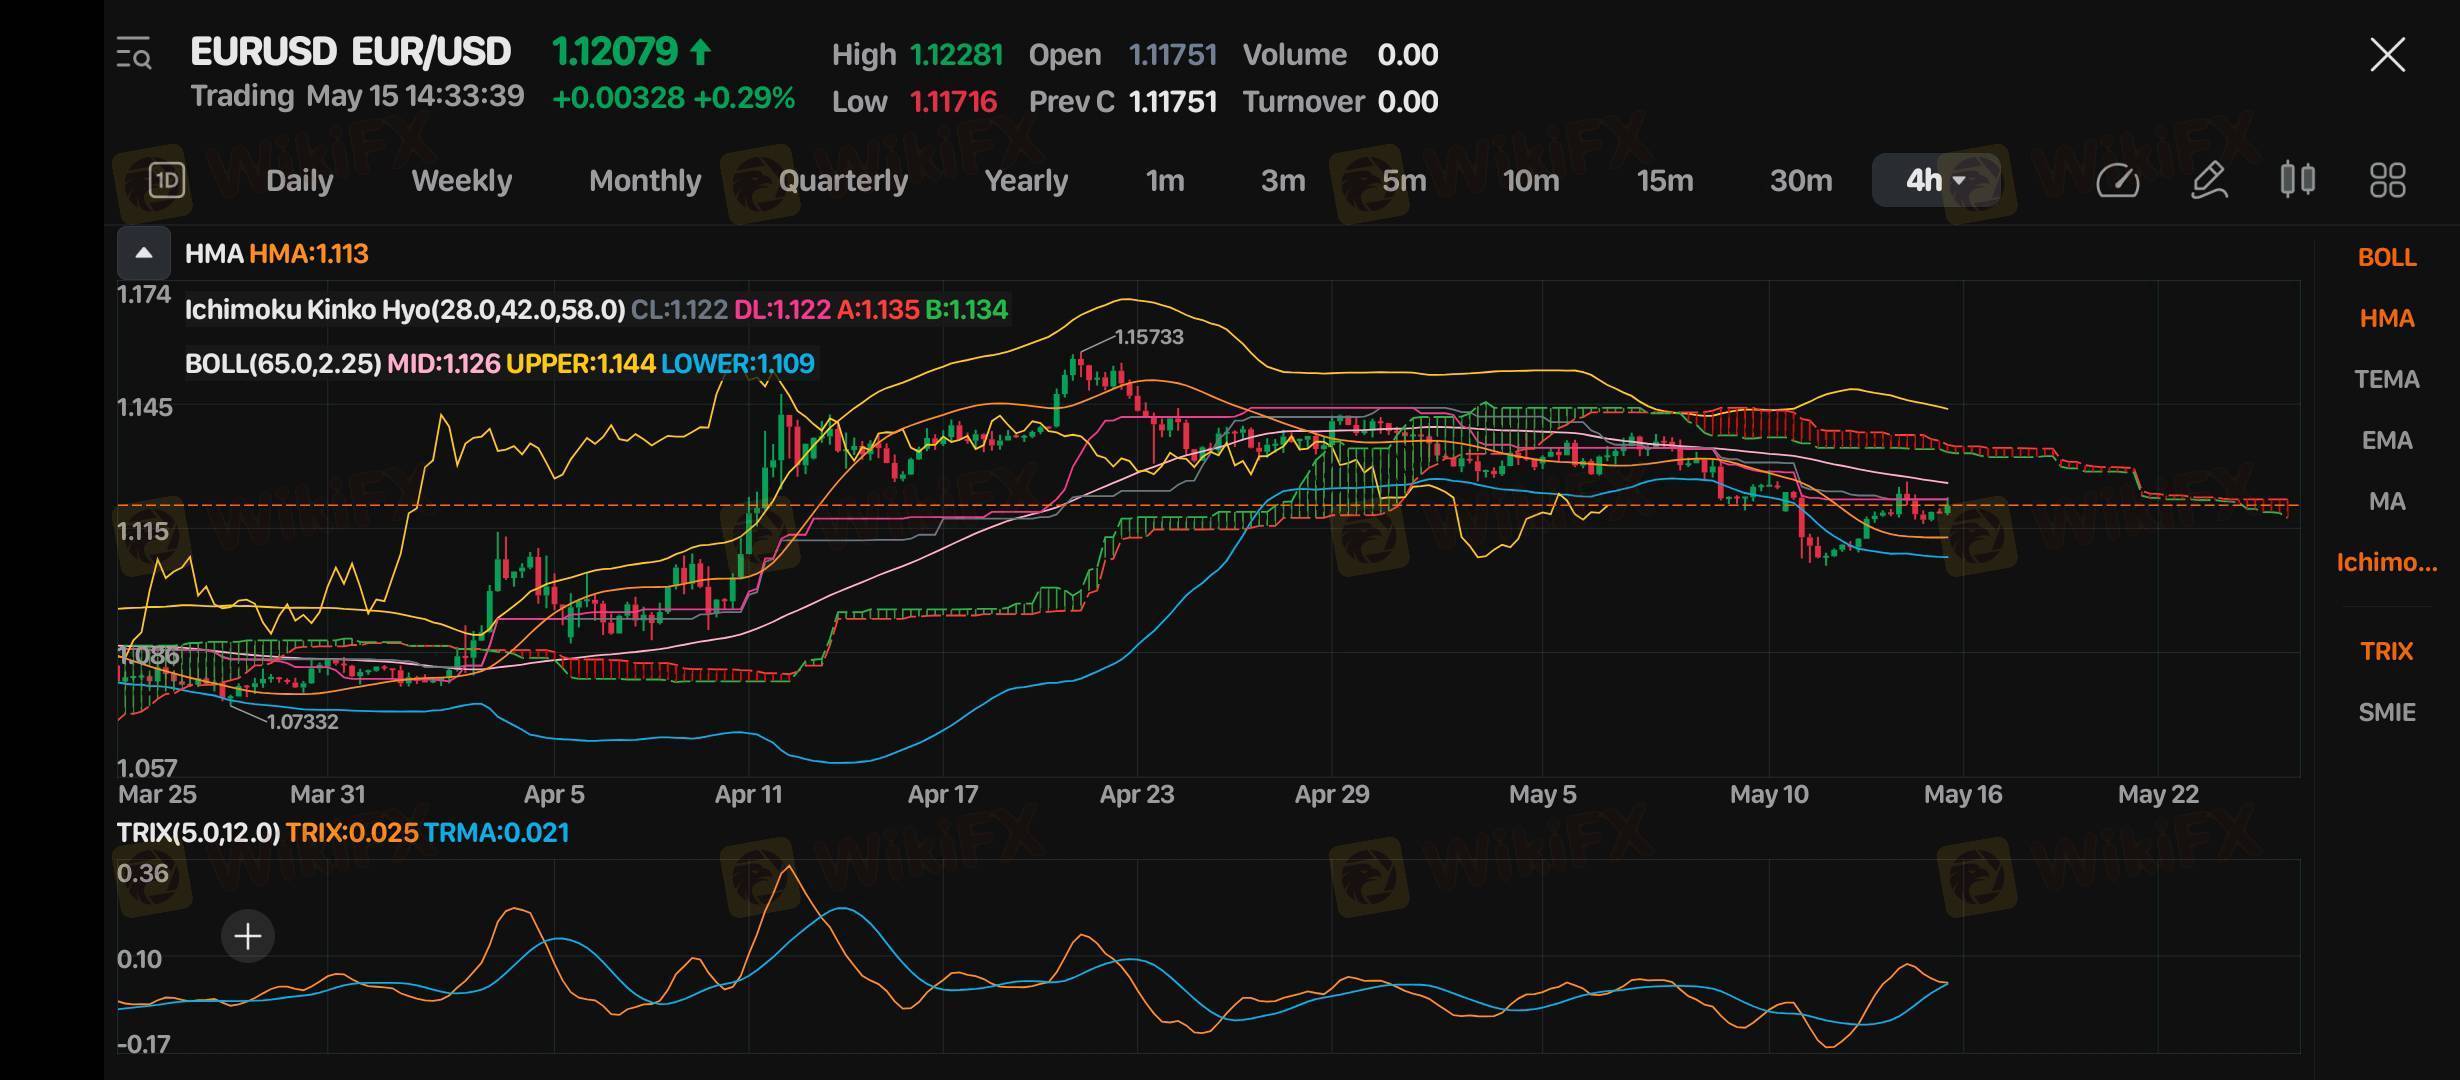Image resolution: width=2460 pixels, height=1080 pixels.
Task: Click the 1D intraday view icon
Action: pyautogui.click(x=167, y=180)
